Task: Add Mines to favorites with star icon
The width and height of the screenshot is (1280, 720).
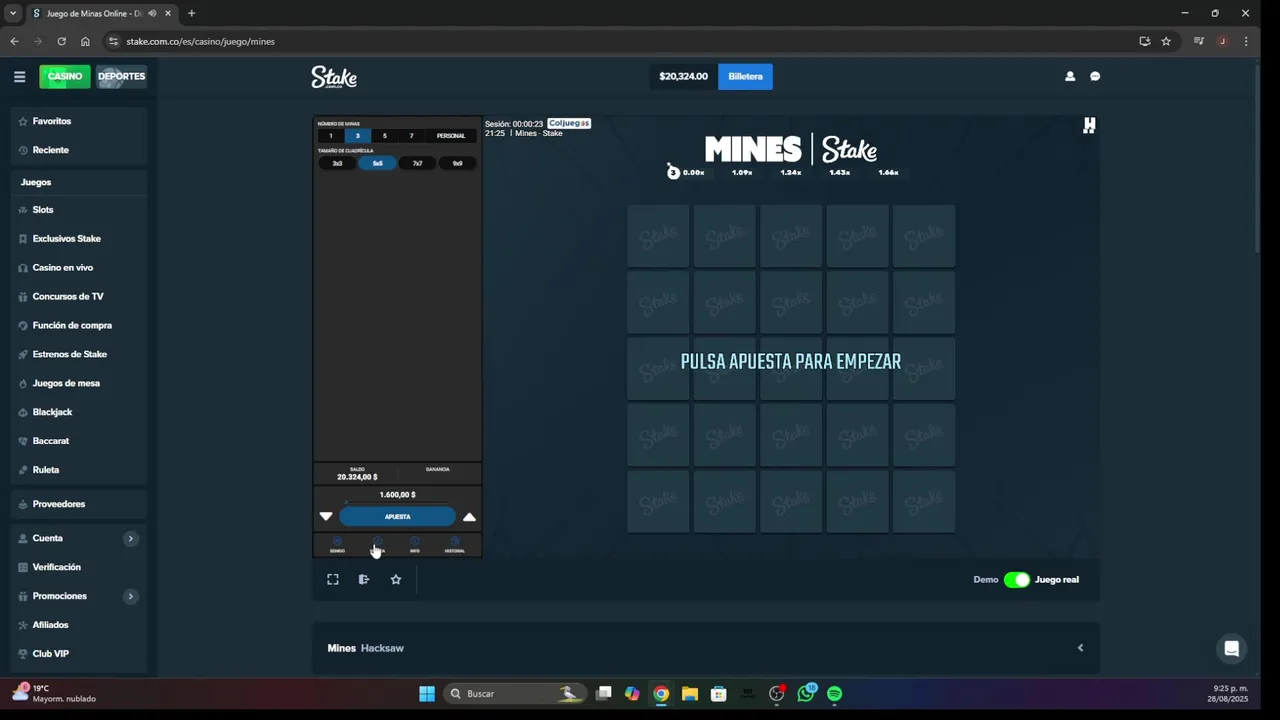Action: pos(396,579)
